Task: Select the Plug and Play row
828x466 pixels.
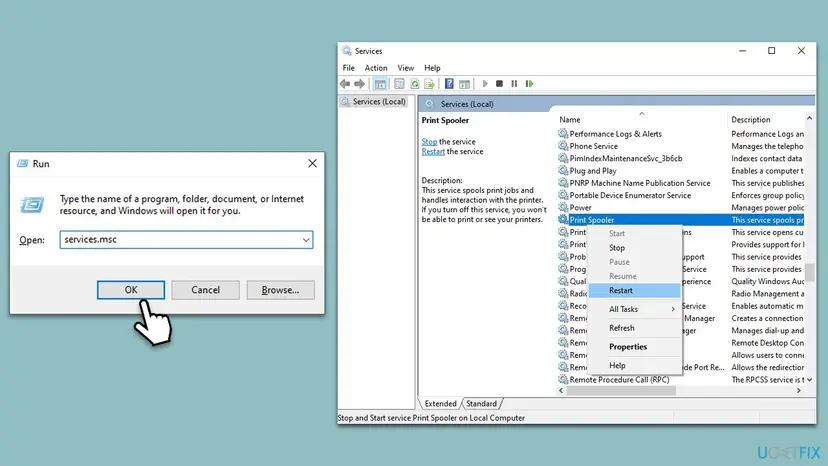Action: [680, 171]
